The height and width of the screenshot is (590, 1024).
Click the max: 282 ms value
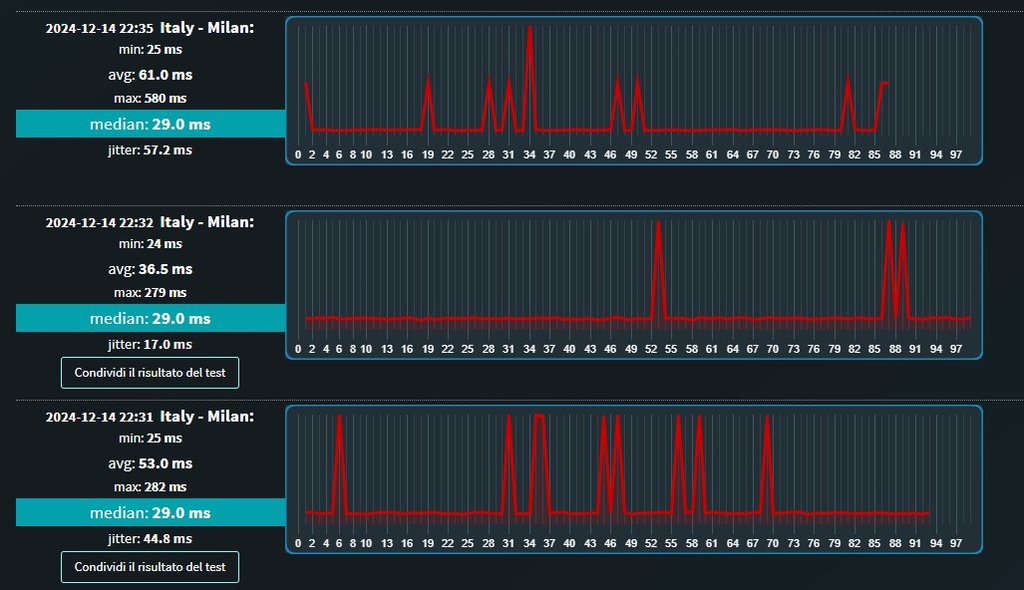(150, 486)
